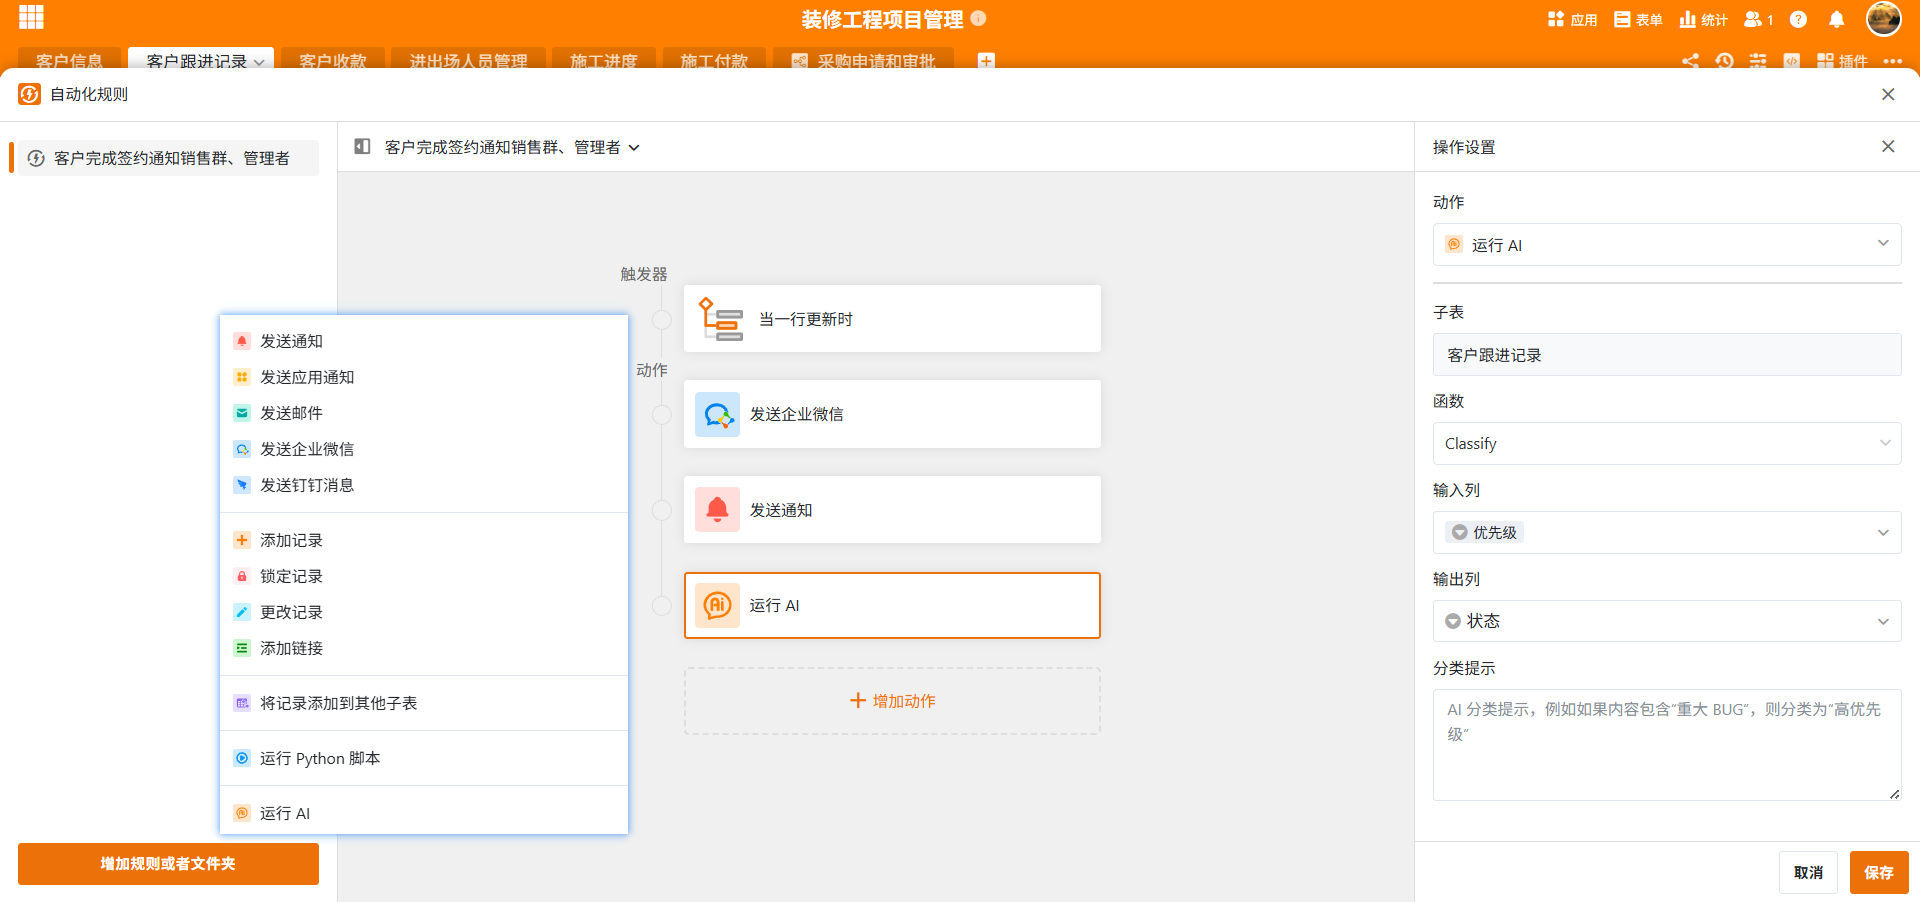Click the user avatar picture

point(1883,19)
